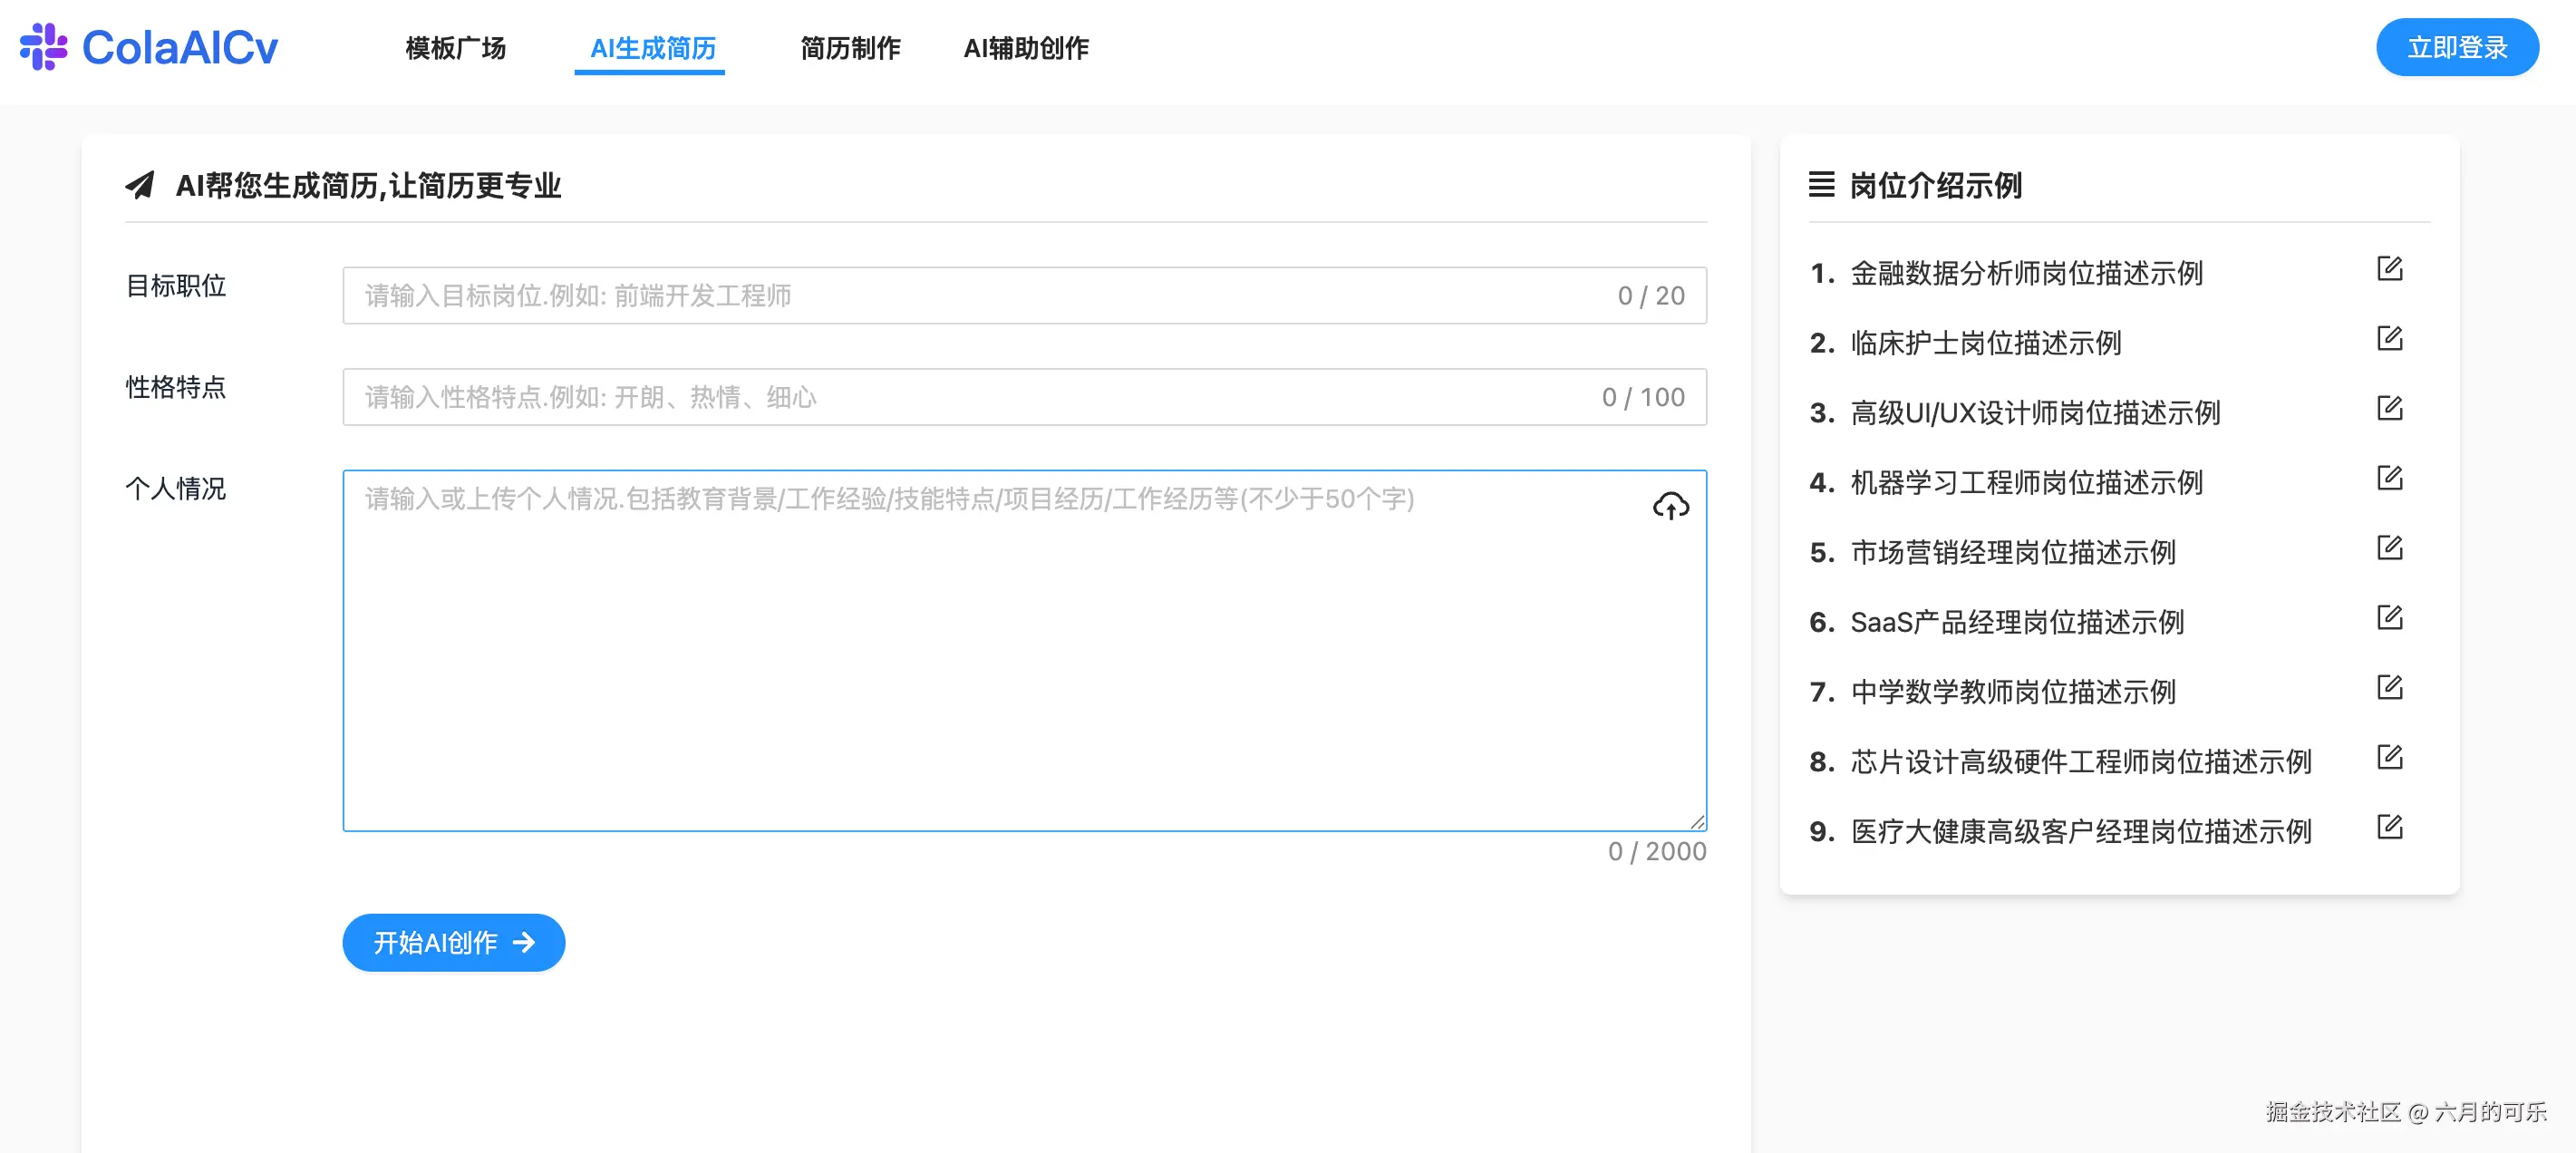2576x1153 pixels.
Task: Click edit icon beside 临床护士岗位描述示例
Action: [x=2389, y=339]
